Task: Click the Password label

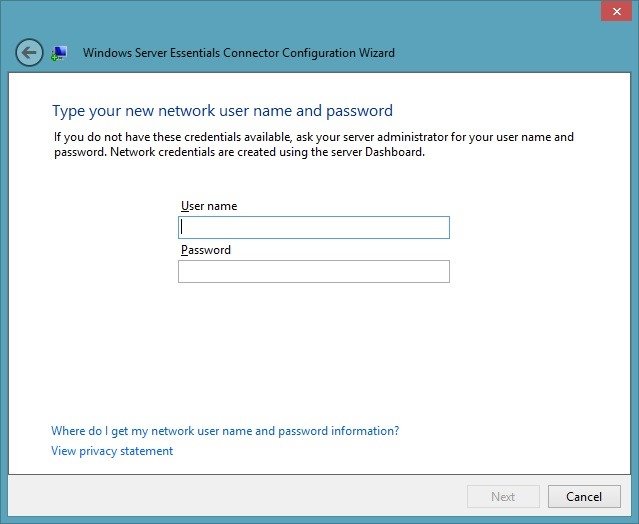Action: [206, 250]
